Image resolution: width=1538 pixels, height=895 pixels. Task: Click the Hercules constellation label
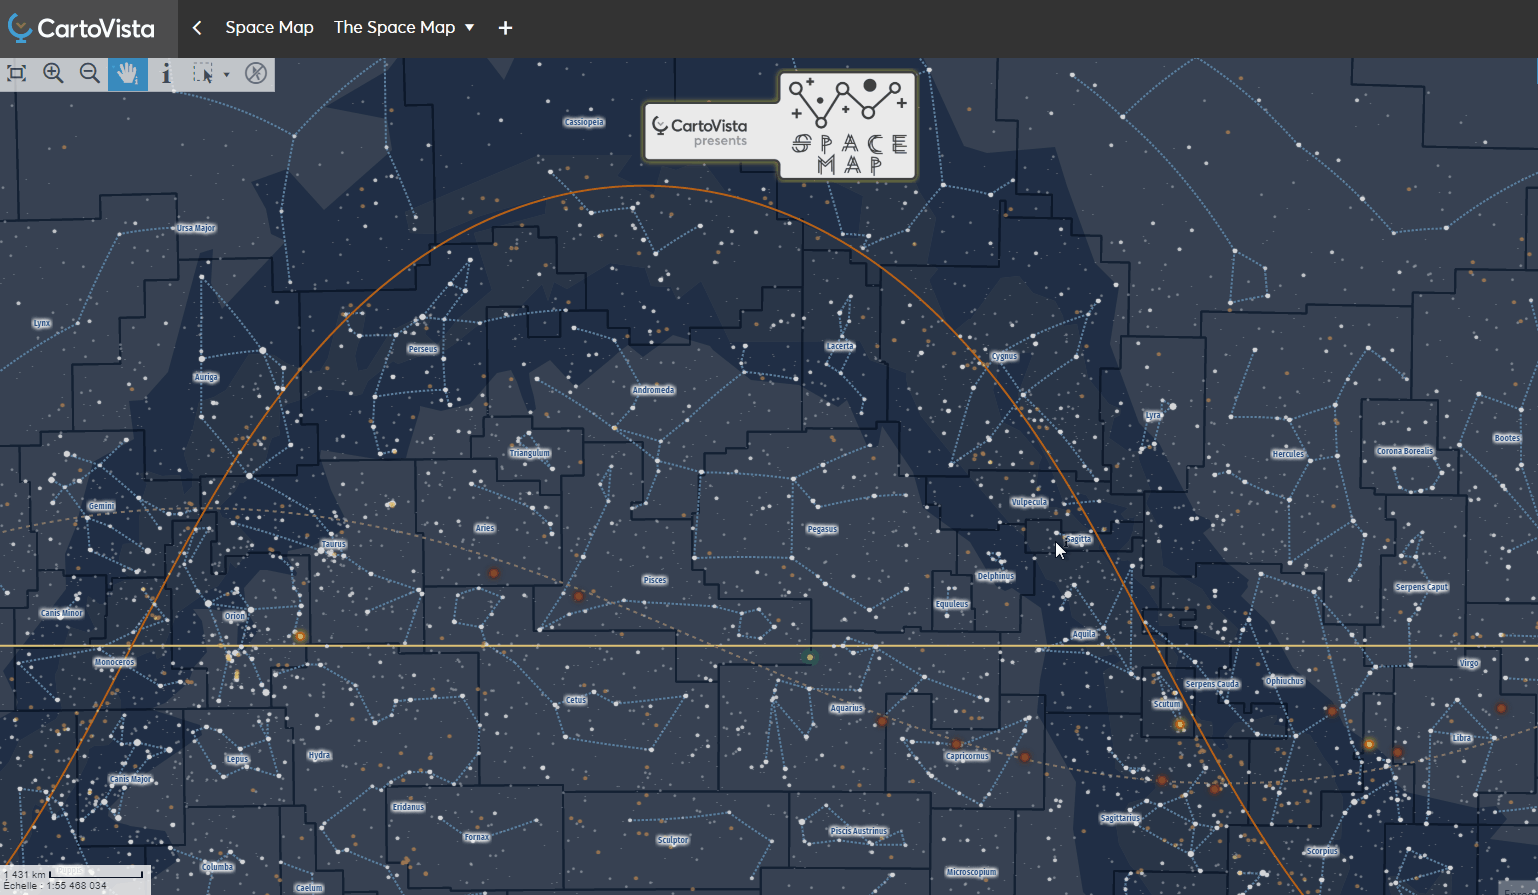[x=1288, y=454]
